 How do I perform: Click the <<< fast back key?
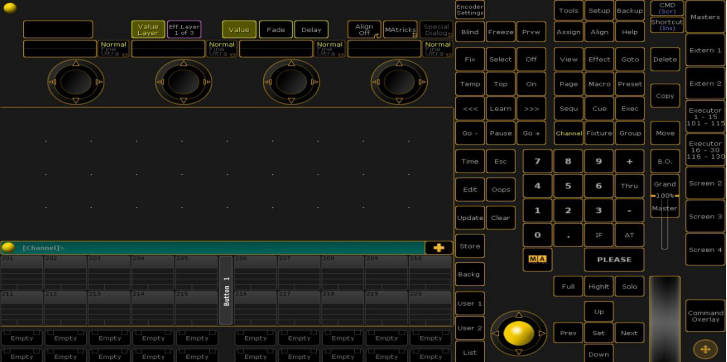click(x=470, y=109)
